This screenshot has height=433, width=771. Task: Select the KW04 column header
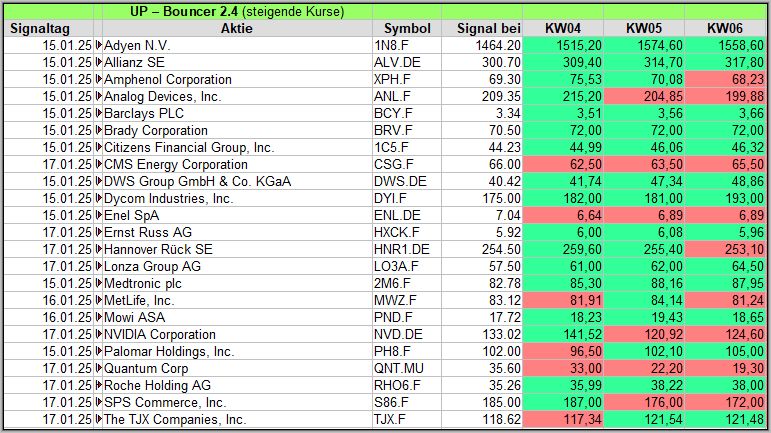(566, 28)
